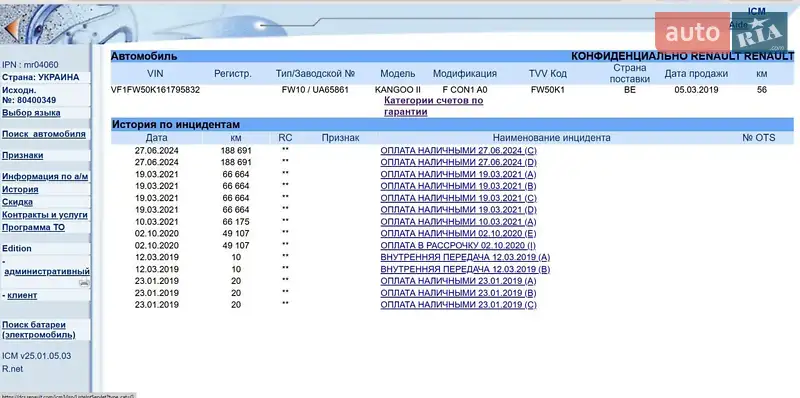The height and width of the screenshot is (398, 800).
Task: Go to Признаки sidebar link
Action: coord(22,155)
